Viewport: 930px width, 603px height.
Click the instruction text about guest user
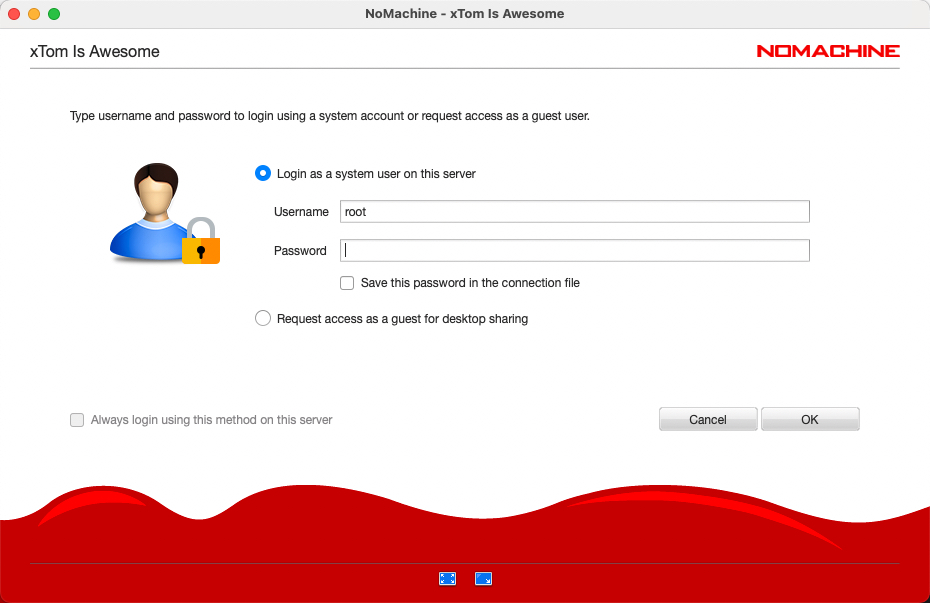[x=330, y=116]
